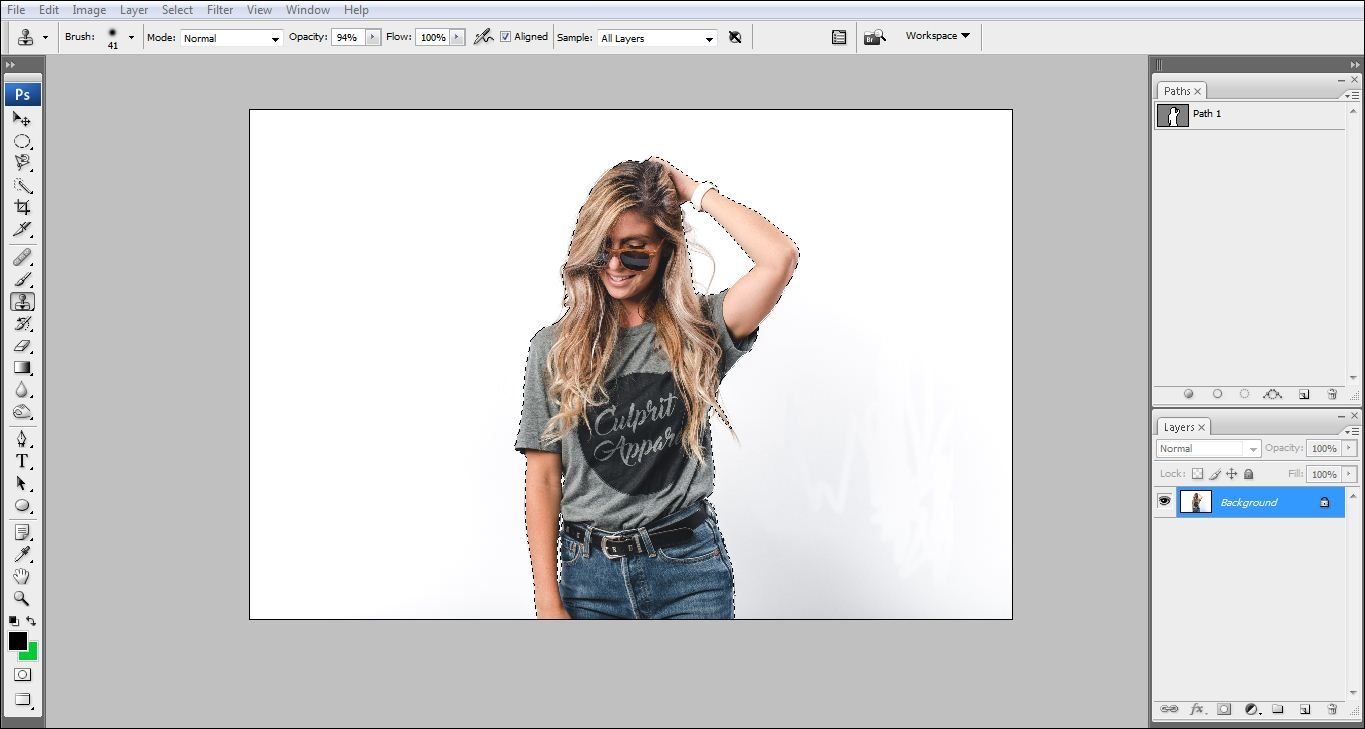Select the Crop tool
Screen dimensions: 1365x729
22,207
